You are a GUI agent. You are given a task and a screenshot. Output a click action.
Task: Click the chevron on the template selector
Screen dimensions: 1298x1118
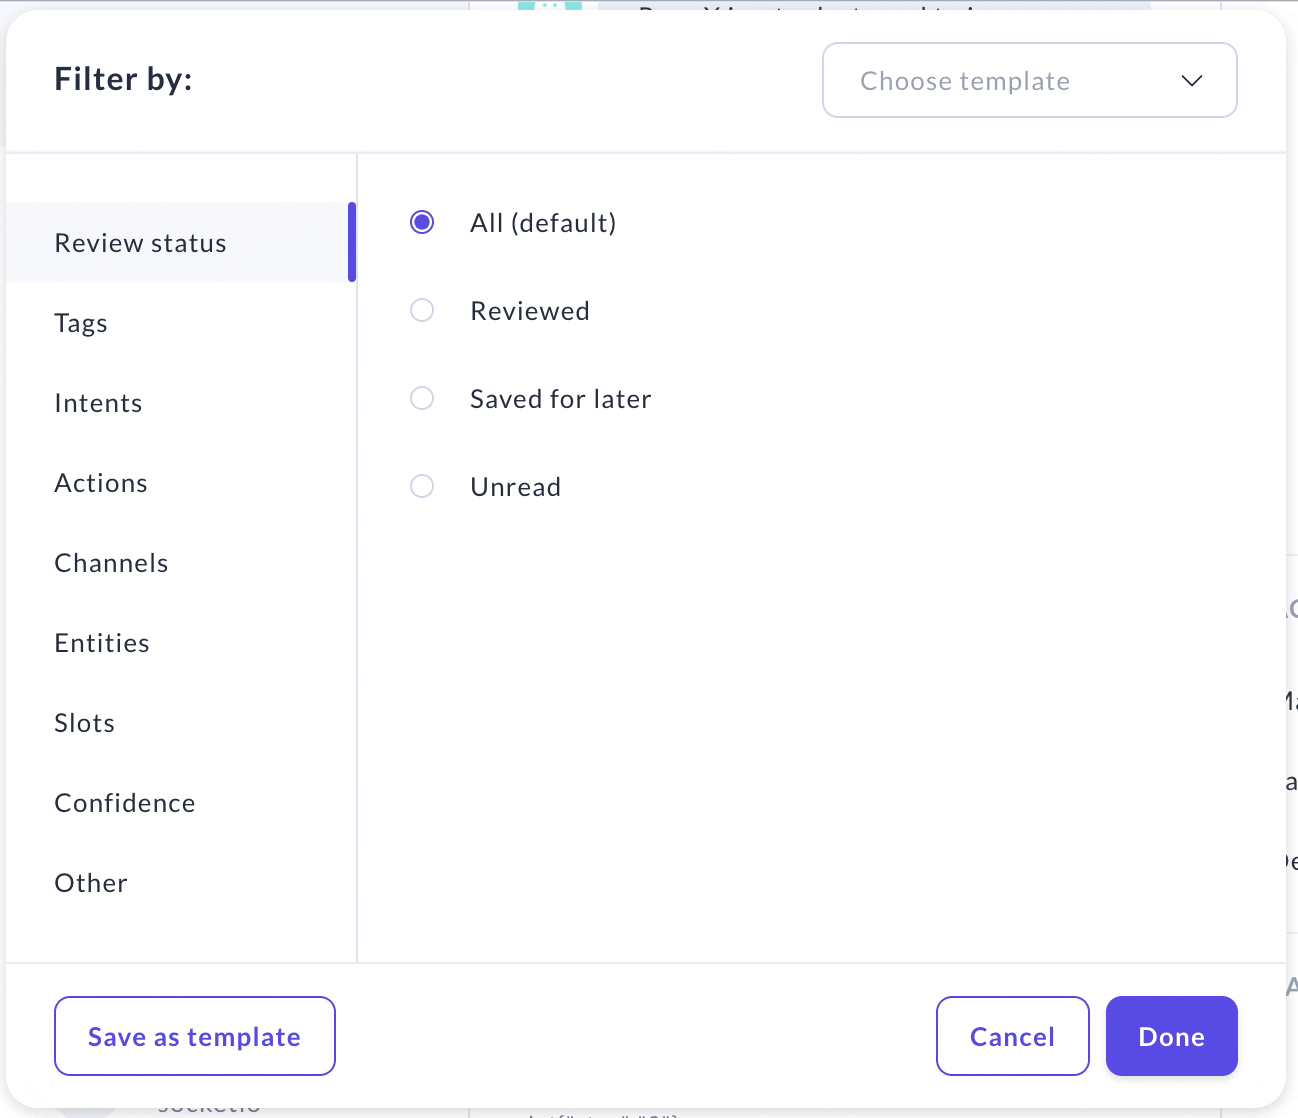coord(1191,80)
